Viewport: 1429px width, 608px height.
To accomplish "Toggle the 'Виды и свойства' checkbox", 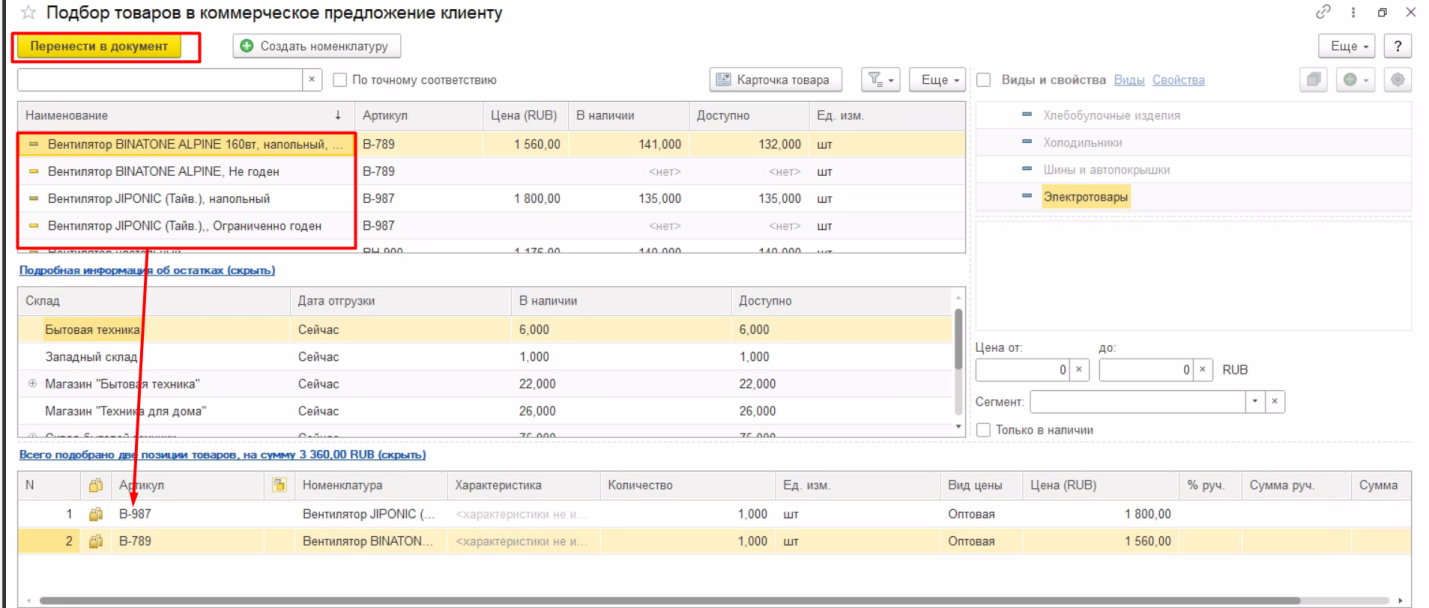I will (x=984, y=80).
